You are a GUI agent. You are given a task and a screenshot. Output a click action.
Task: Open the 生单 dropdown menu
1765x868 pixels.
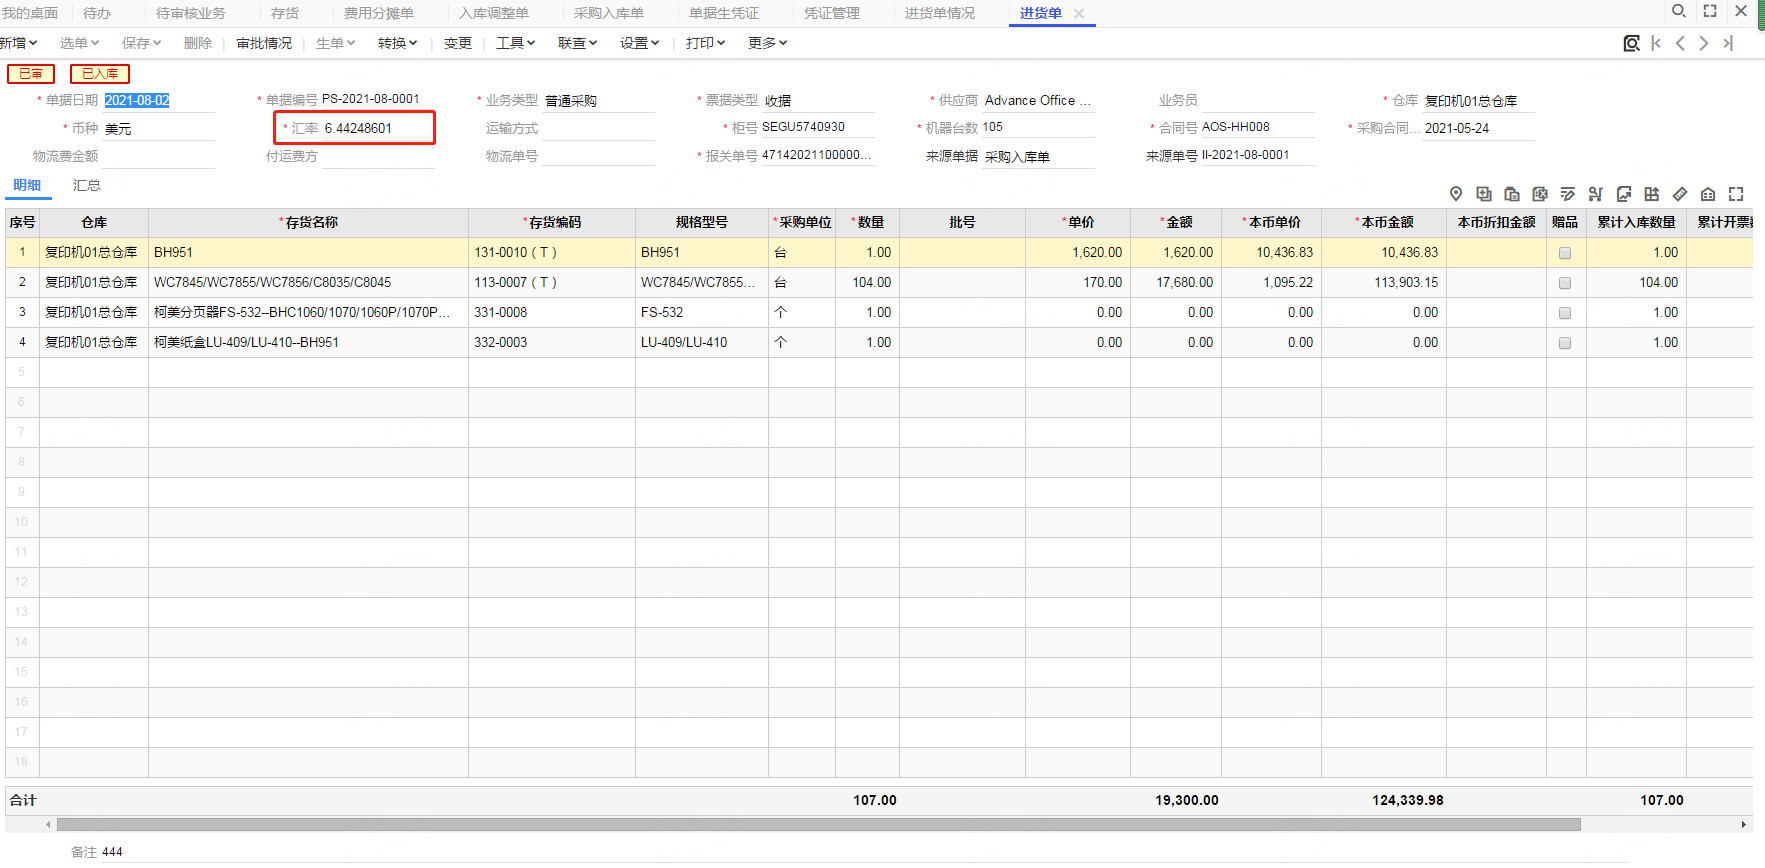click(x=335, y=43)
